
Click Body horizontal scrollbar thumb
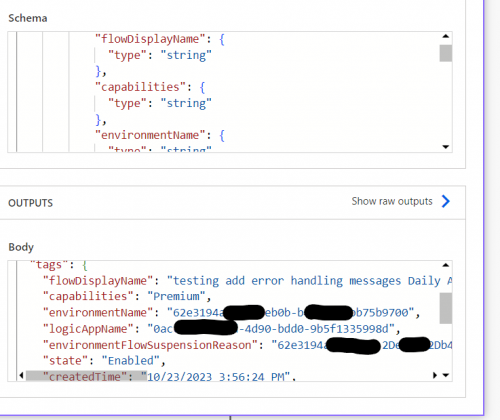(x=86, y=376)
